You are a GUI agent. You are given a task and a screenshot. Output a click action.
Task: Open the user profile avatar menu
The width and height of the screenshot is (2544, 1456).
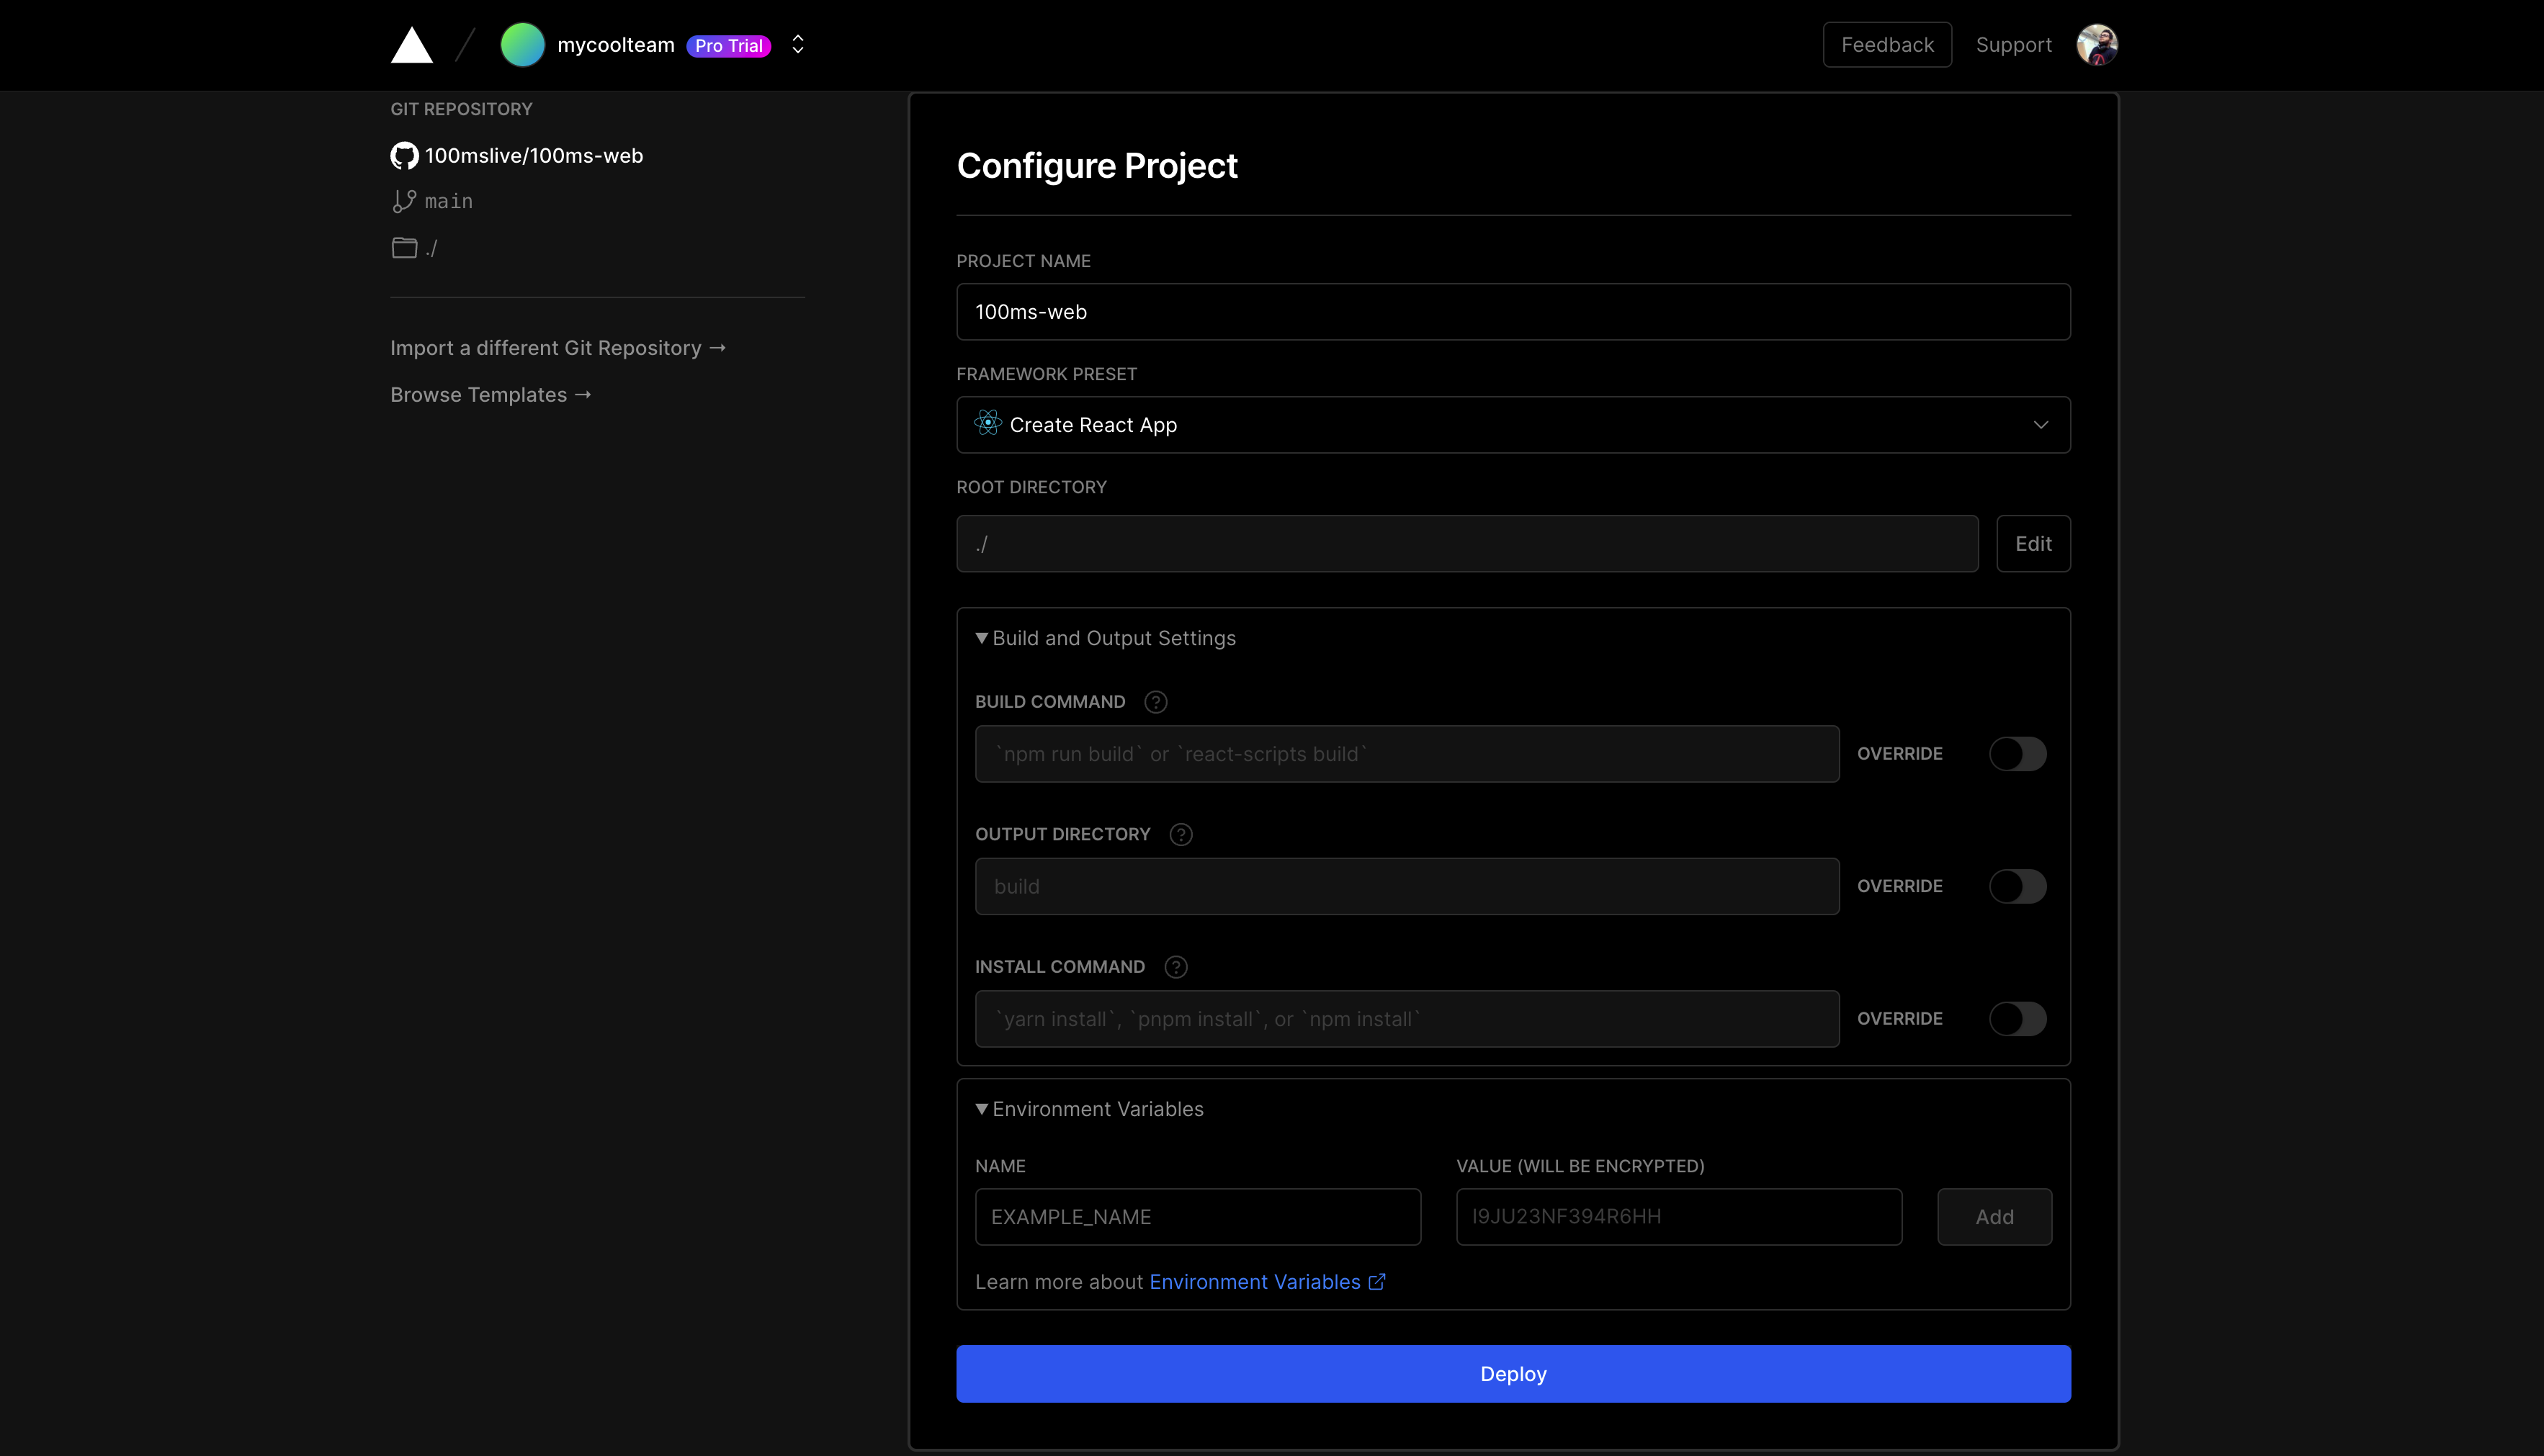2097,45
